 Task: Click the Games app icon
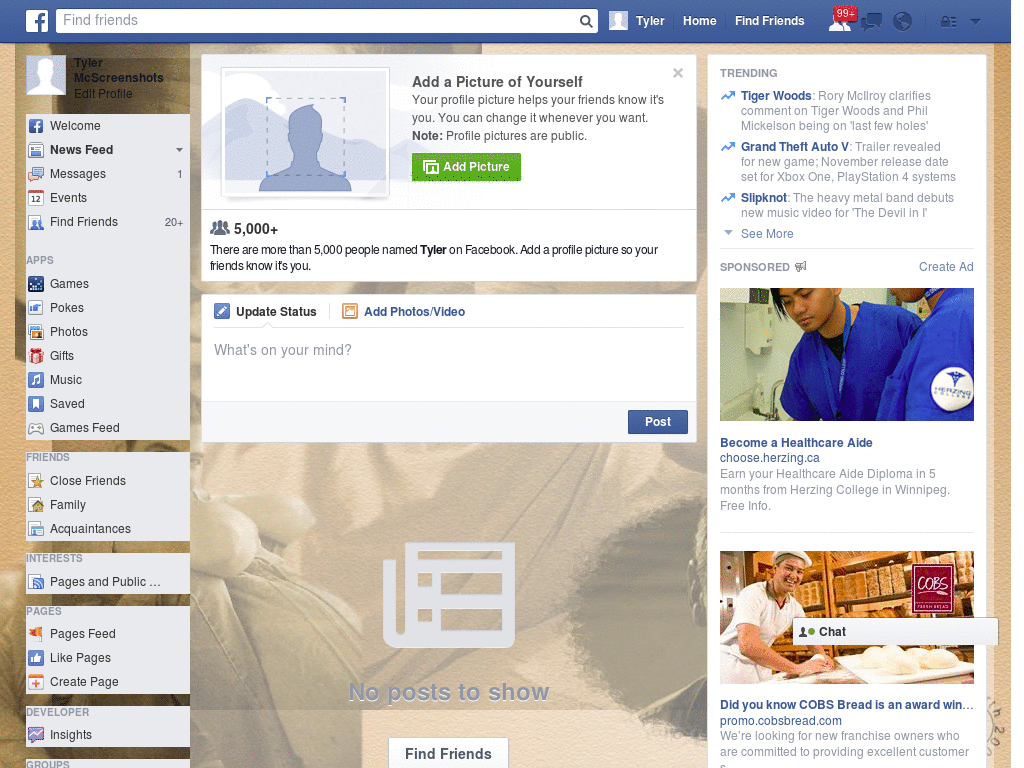36,284
